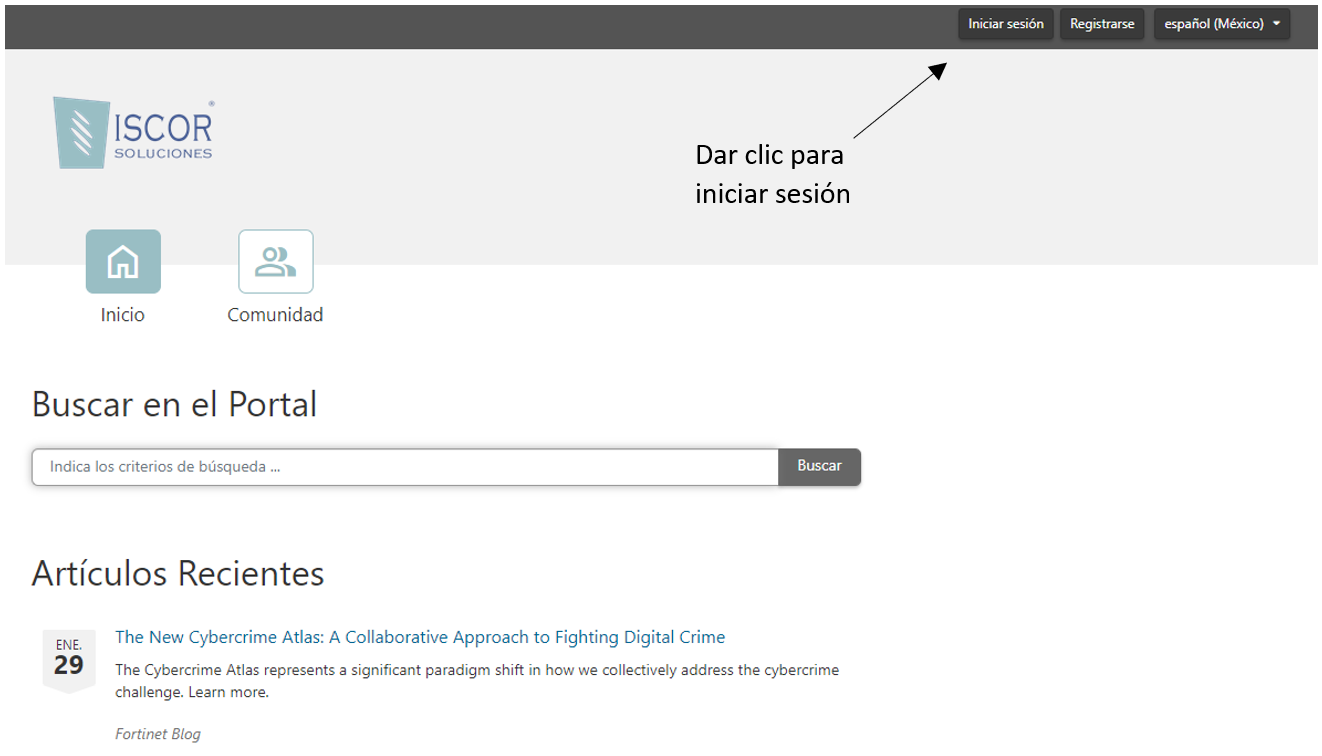This screenshot has width=1322, height=756.
Task: Click the 'Dar clic para iniciar sesión' note
Action: 772,175
